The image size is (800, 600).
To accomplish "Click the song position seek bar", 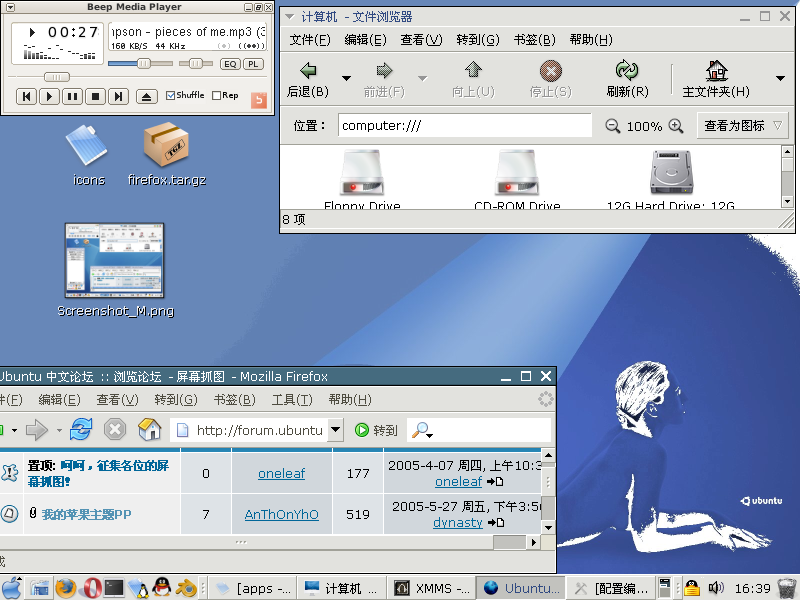I will (x=138, y=77).
